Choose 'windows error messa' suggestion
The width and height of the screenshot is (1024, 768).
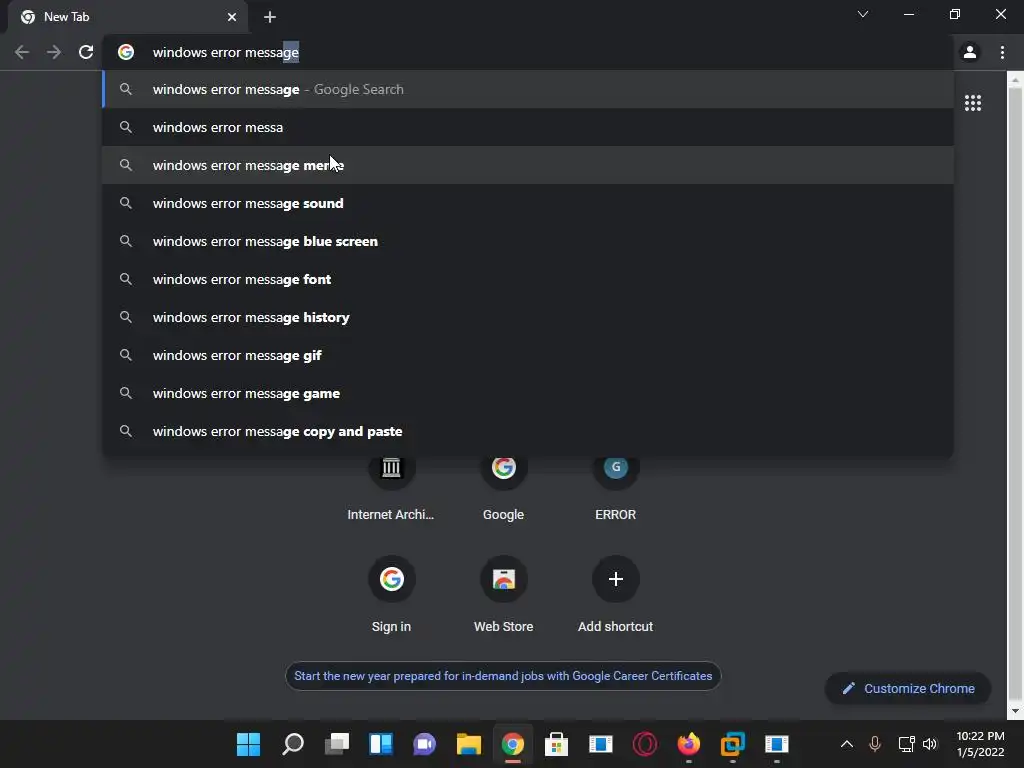click(x=528, y=127)
